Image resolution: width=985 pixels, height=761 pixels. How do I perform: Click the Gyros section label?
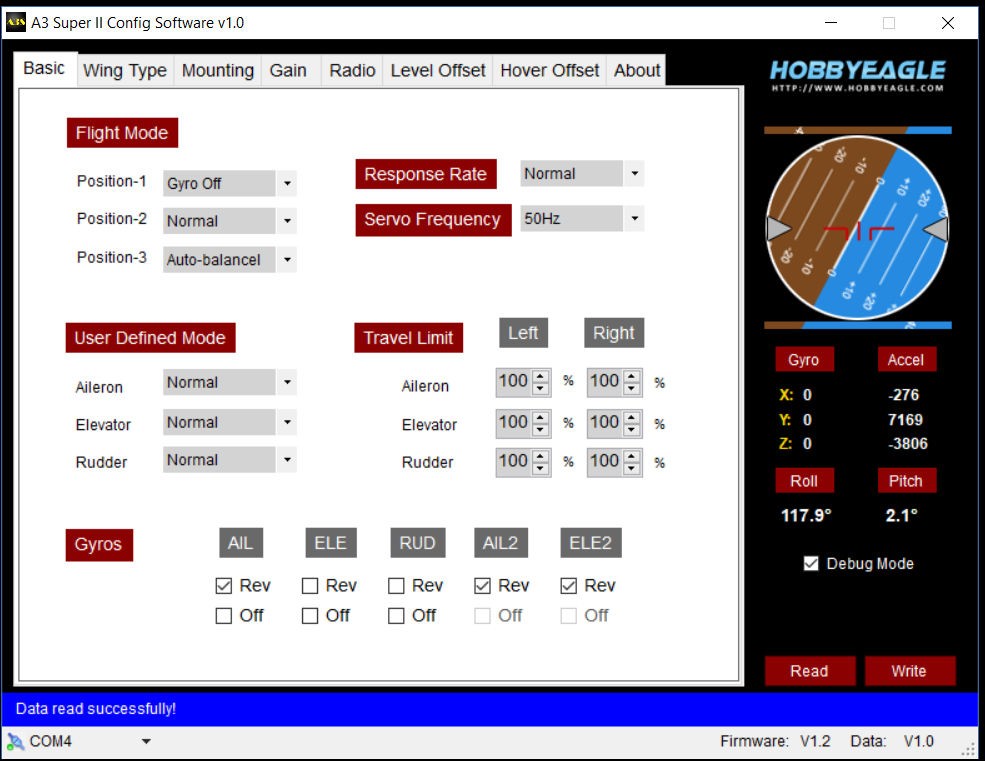[99, 544]
